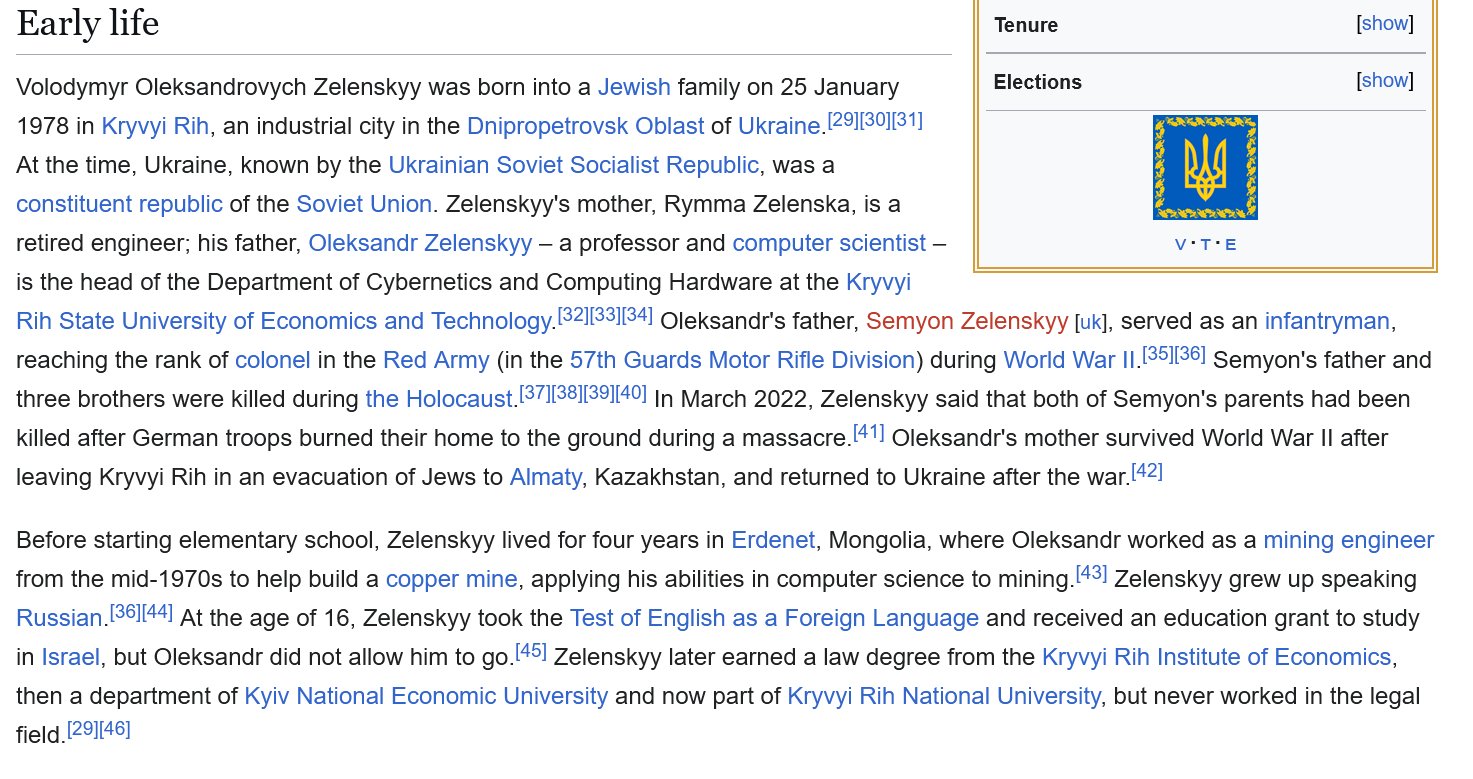Open the Dnipropetrovsk Oblast link
The height and width of the screenshot is (779, 1473).
coord(585,126)
